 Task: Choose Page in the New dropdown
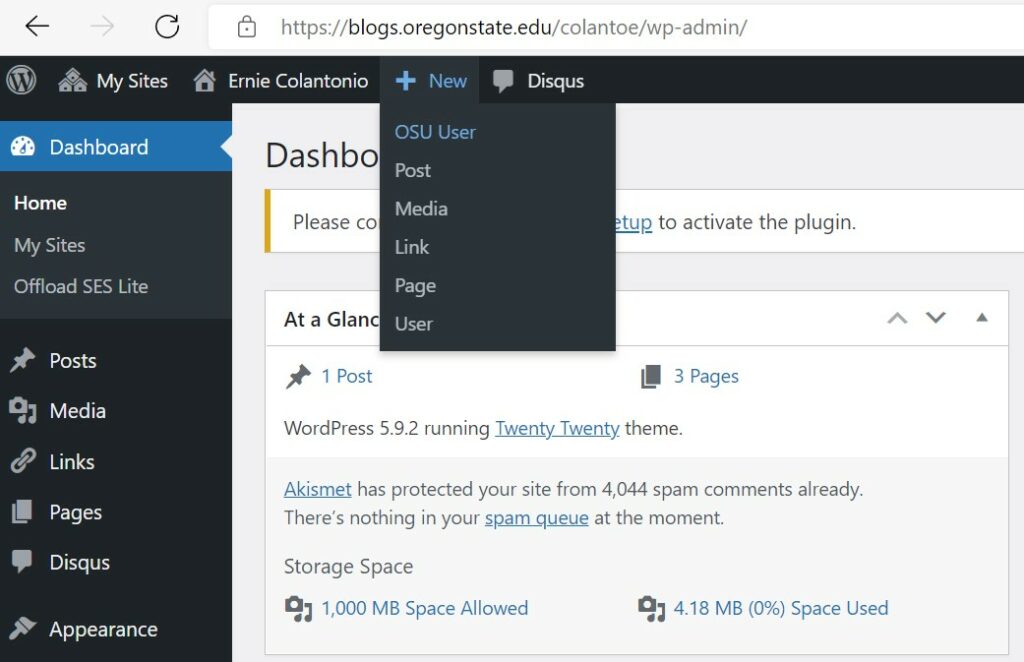[x=415, y=286]
